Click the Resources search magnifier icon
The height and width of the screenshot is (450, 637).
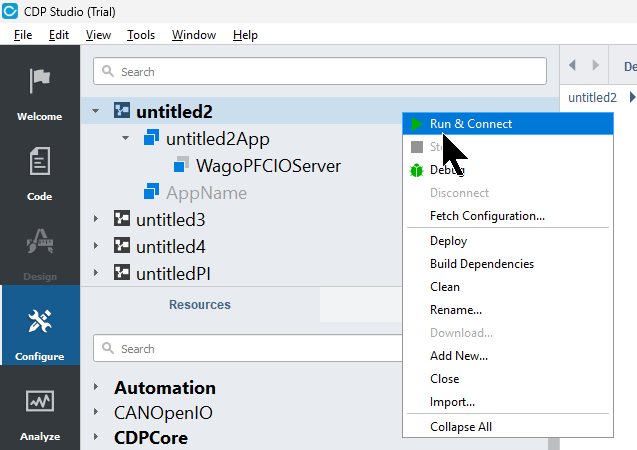[x=108, y=348]
